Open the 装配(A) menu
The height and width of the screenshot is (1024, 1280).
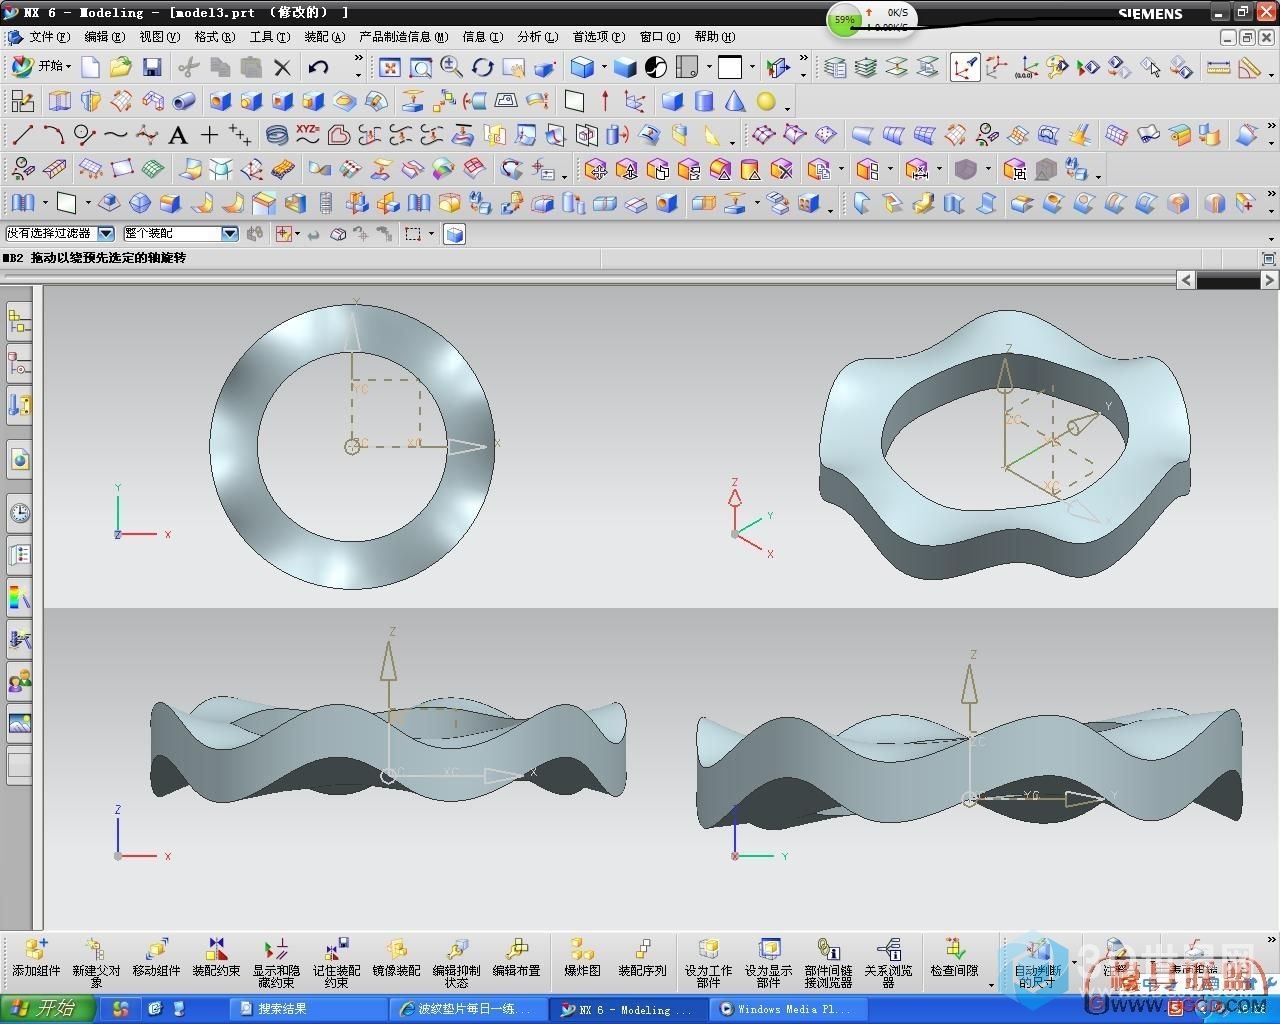point(324,37)
